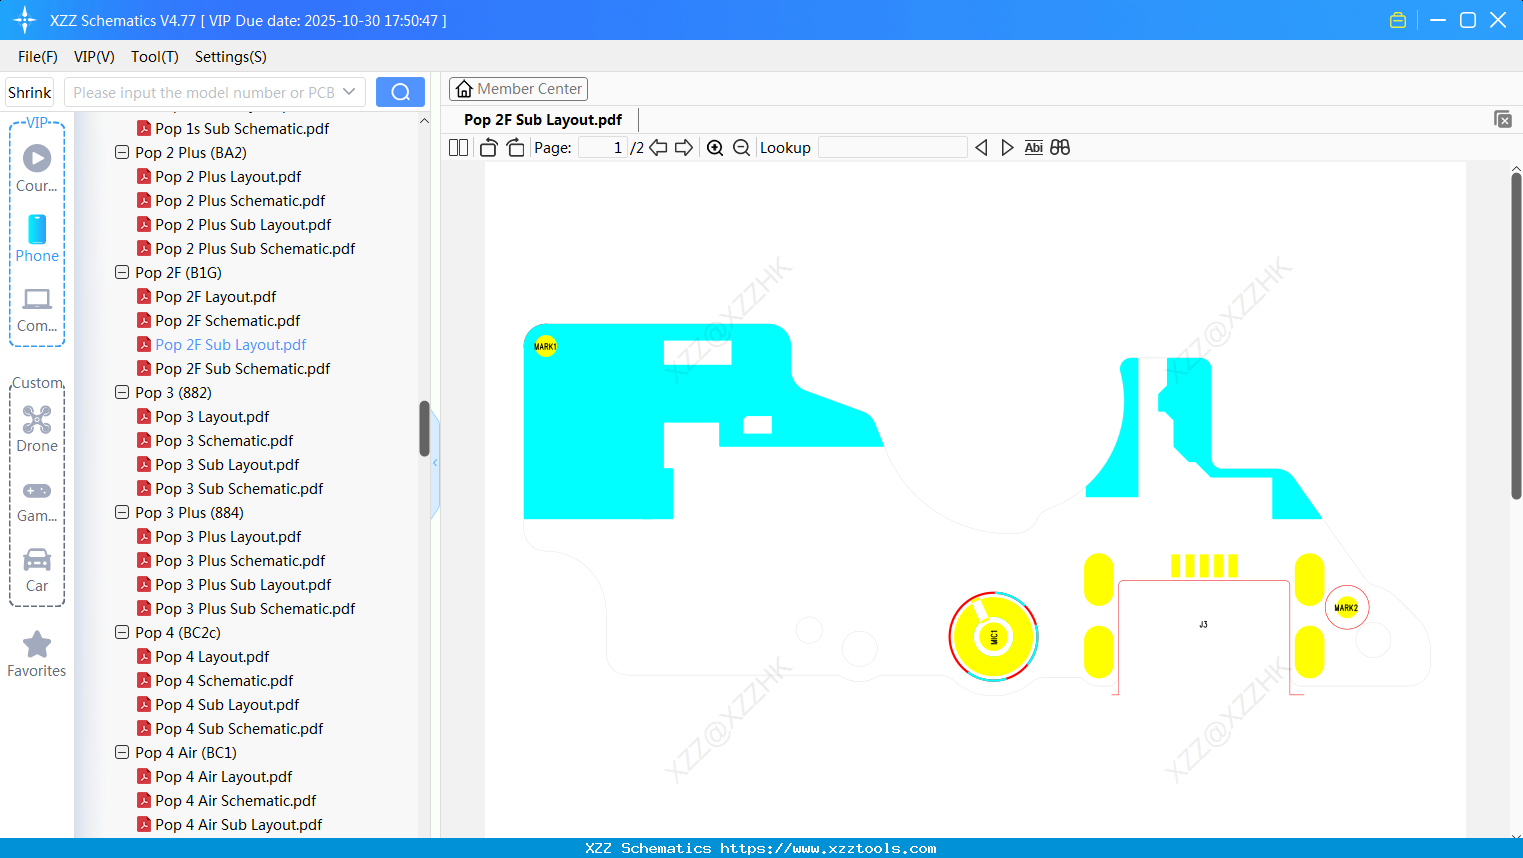This screenshot has width=1523, height=858.
Task: Open the two-page view mode
Action: click(457, 146)
